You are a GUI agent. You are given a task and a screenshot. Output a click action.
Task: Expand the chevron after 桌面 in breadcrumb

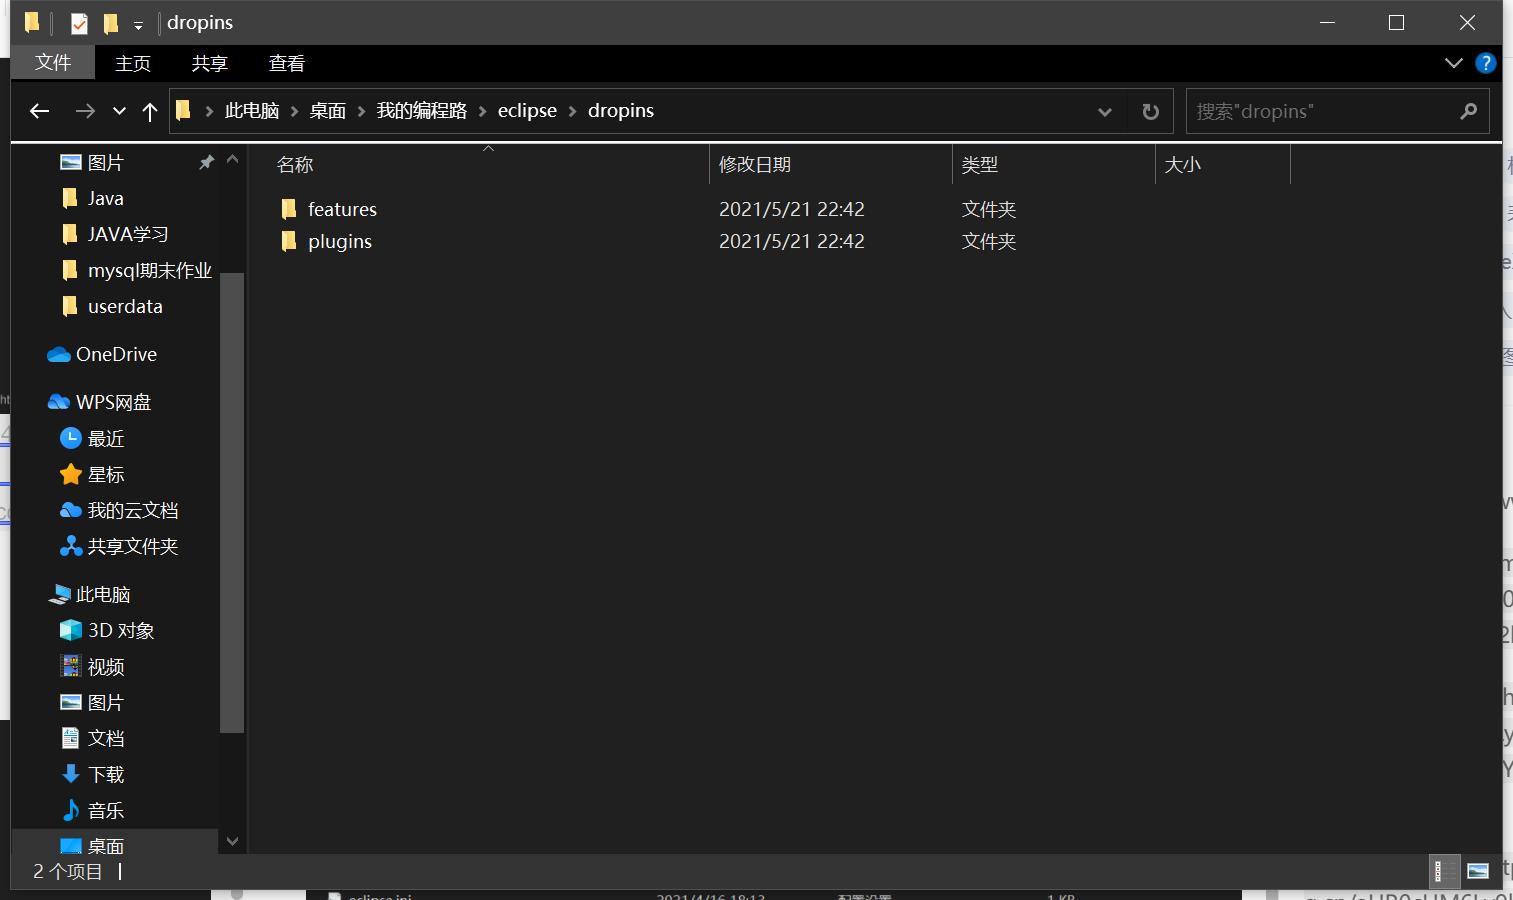pos(362,111)
